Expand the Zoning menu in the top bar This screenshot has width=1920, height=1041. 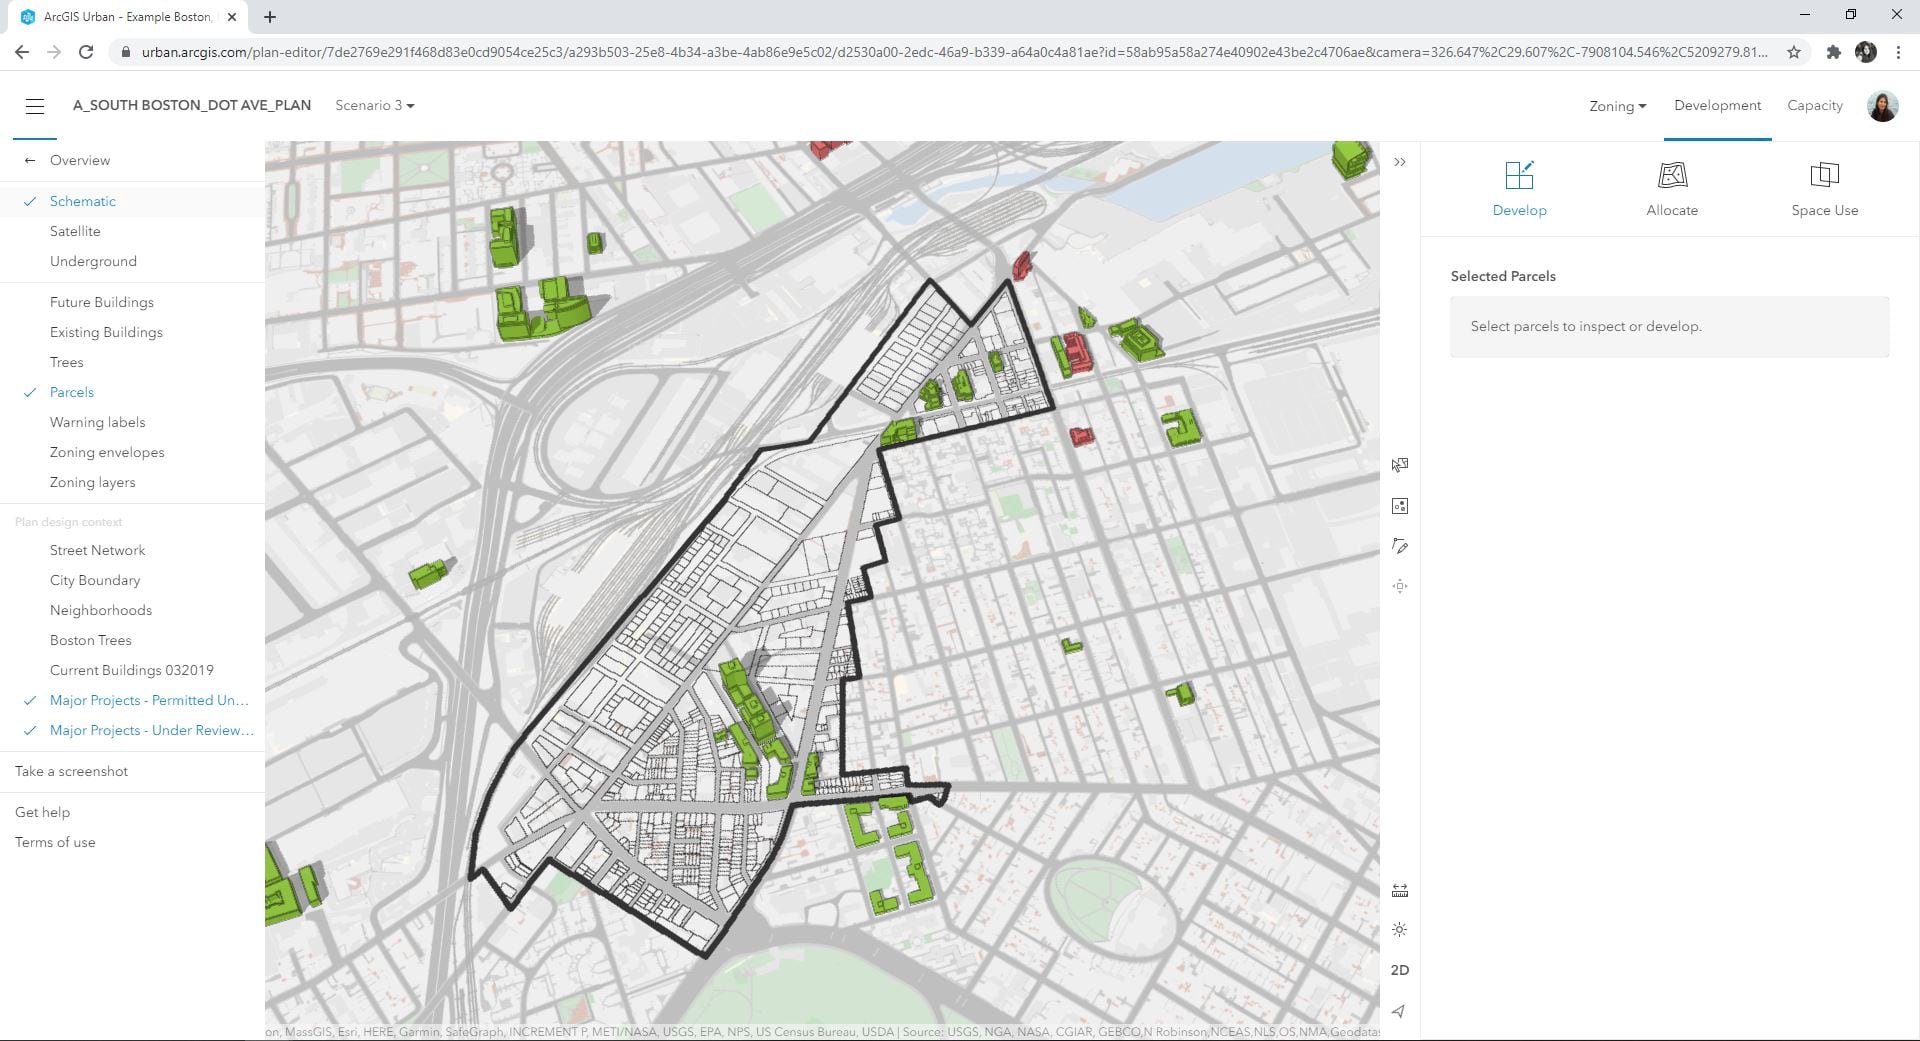point(1616,105)
